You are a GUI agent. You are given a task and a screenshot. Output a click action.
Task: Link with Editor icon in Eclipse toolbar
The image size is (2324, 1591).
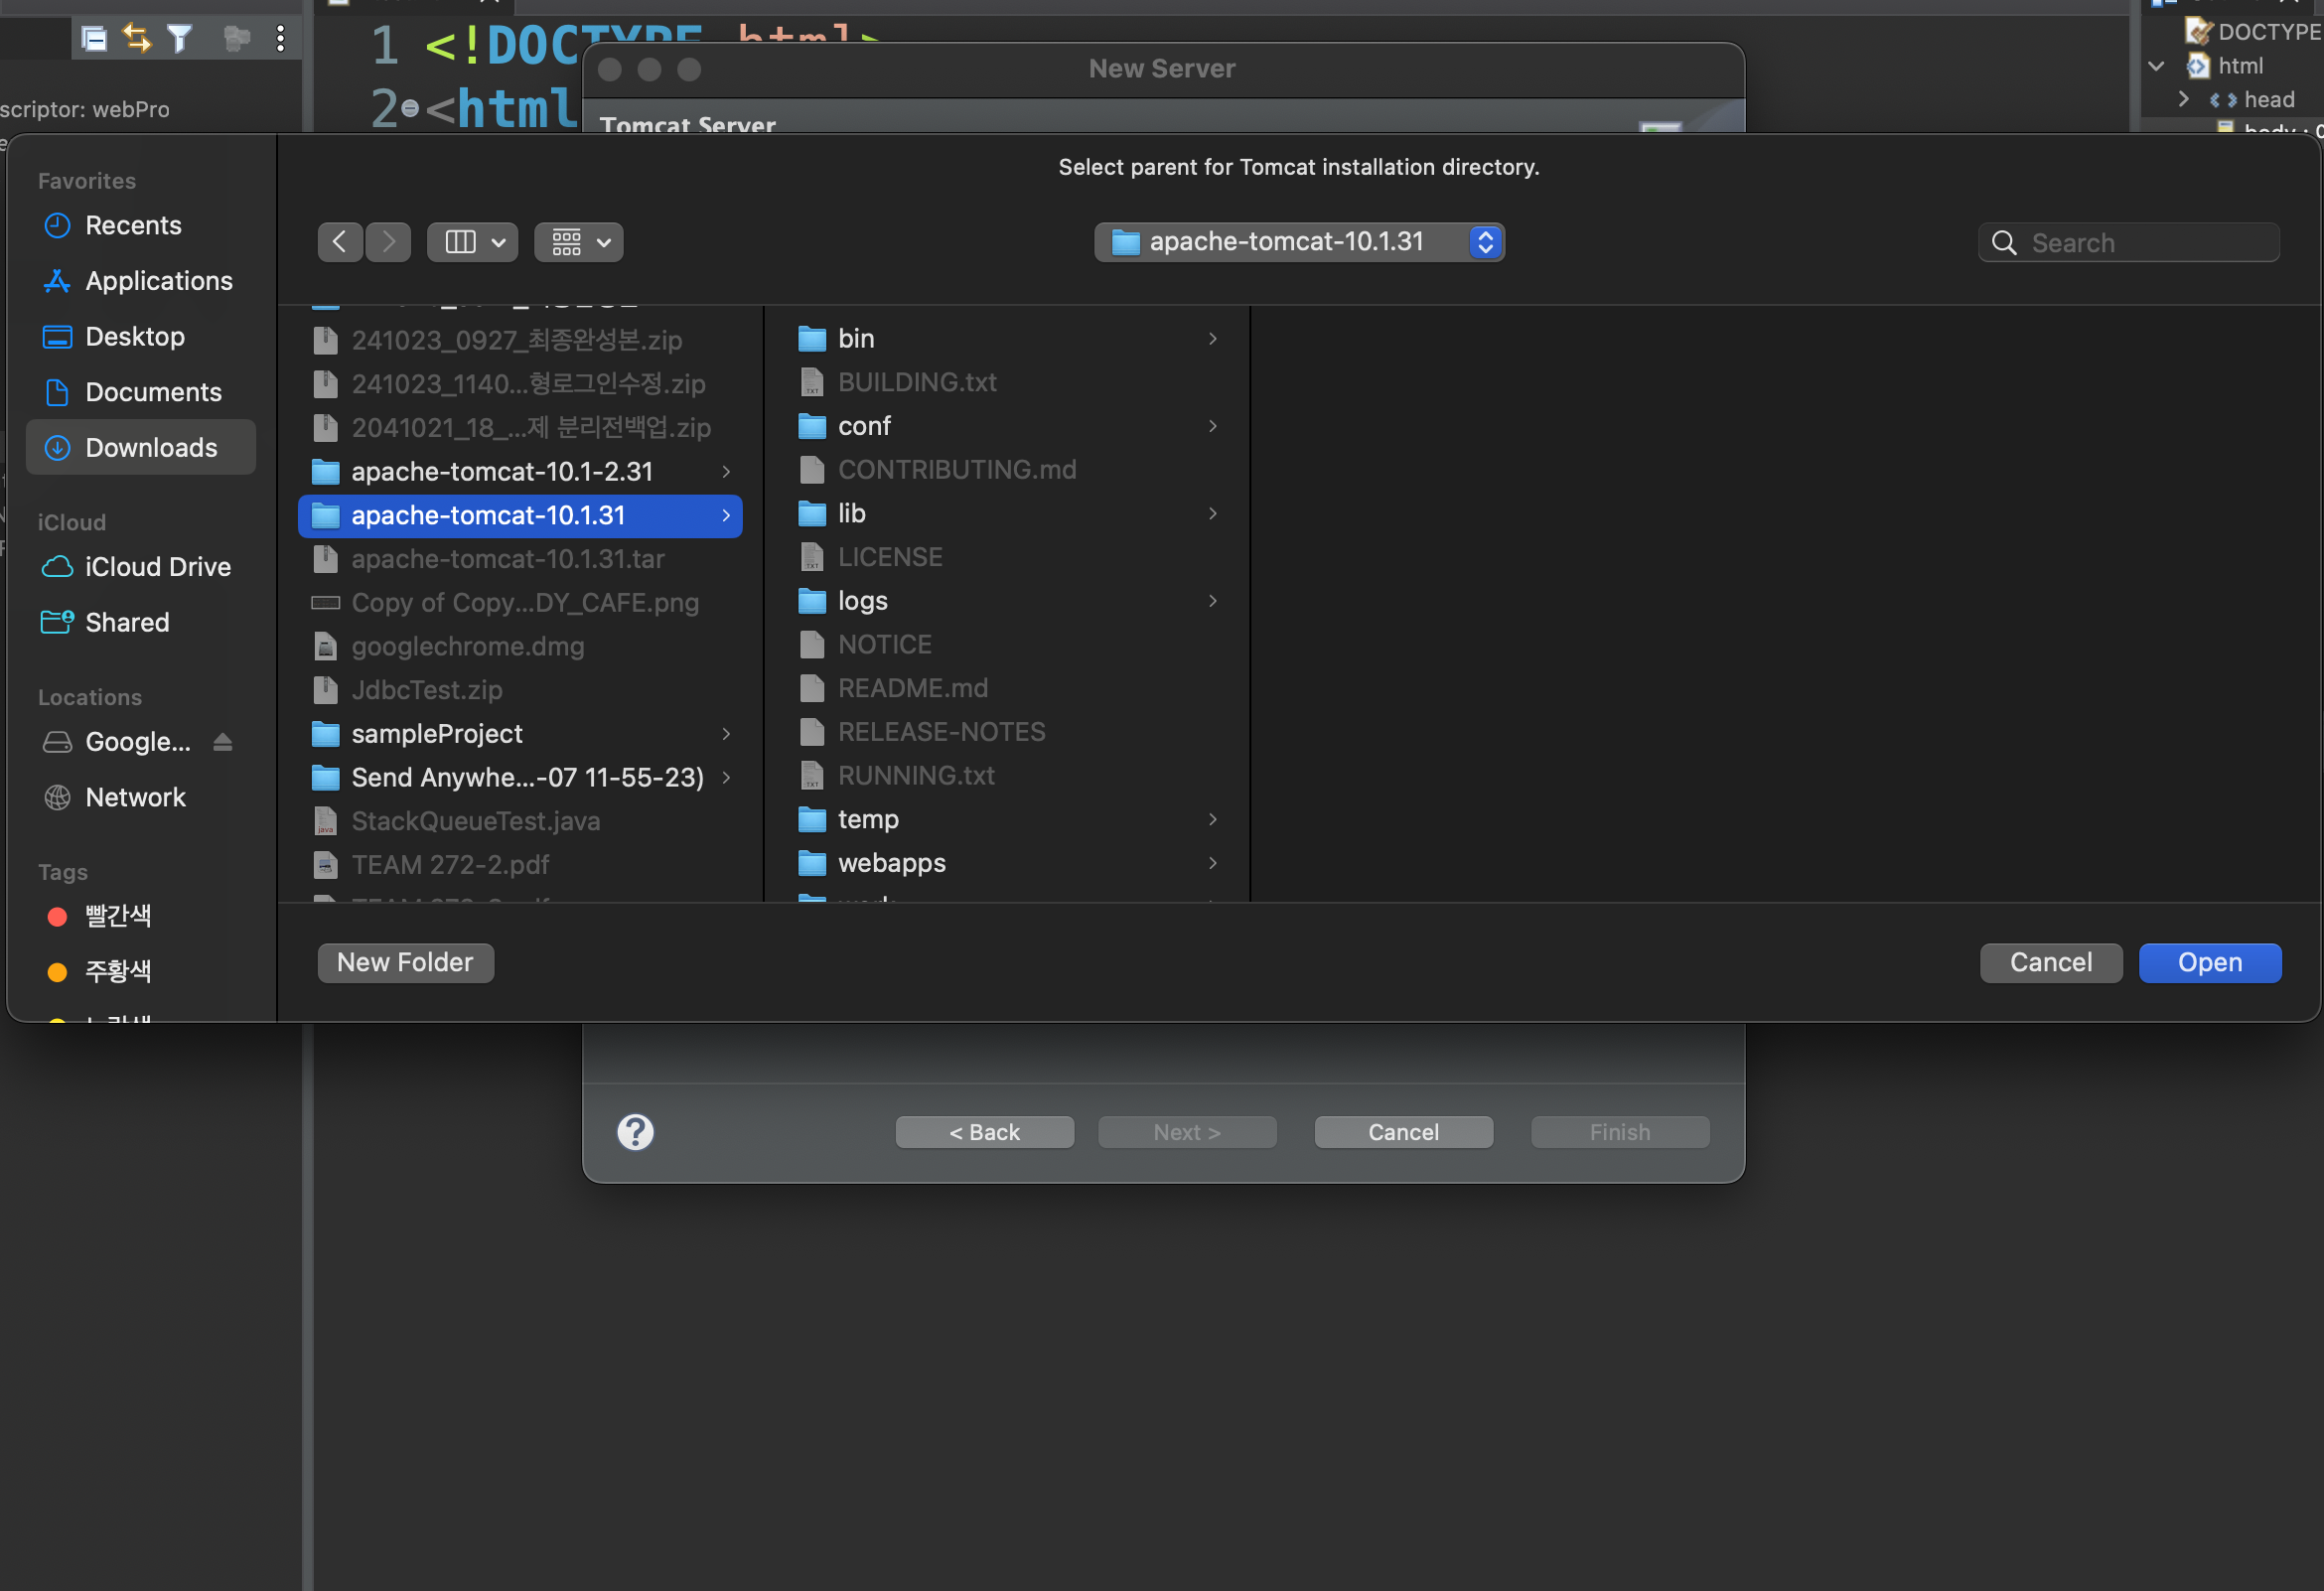tap(137, 39)
